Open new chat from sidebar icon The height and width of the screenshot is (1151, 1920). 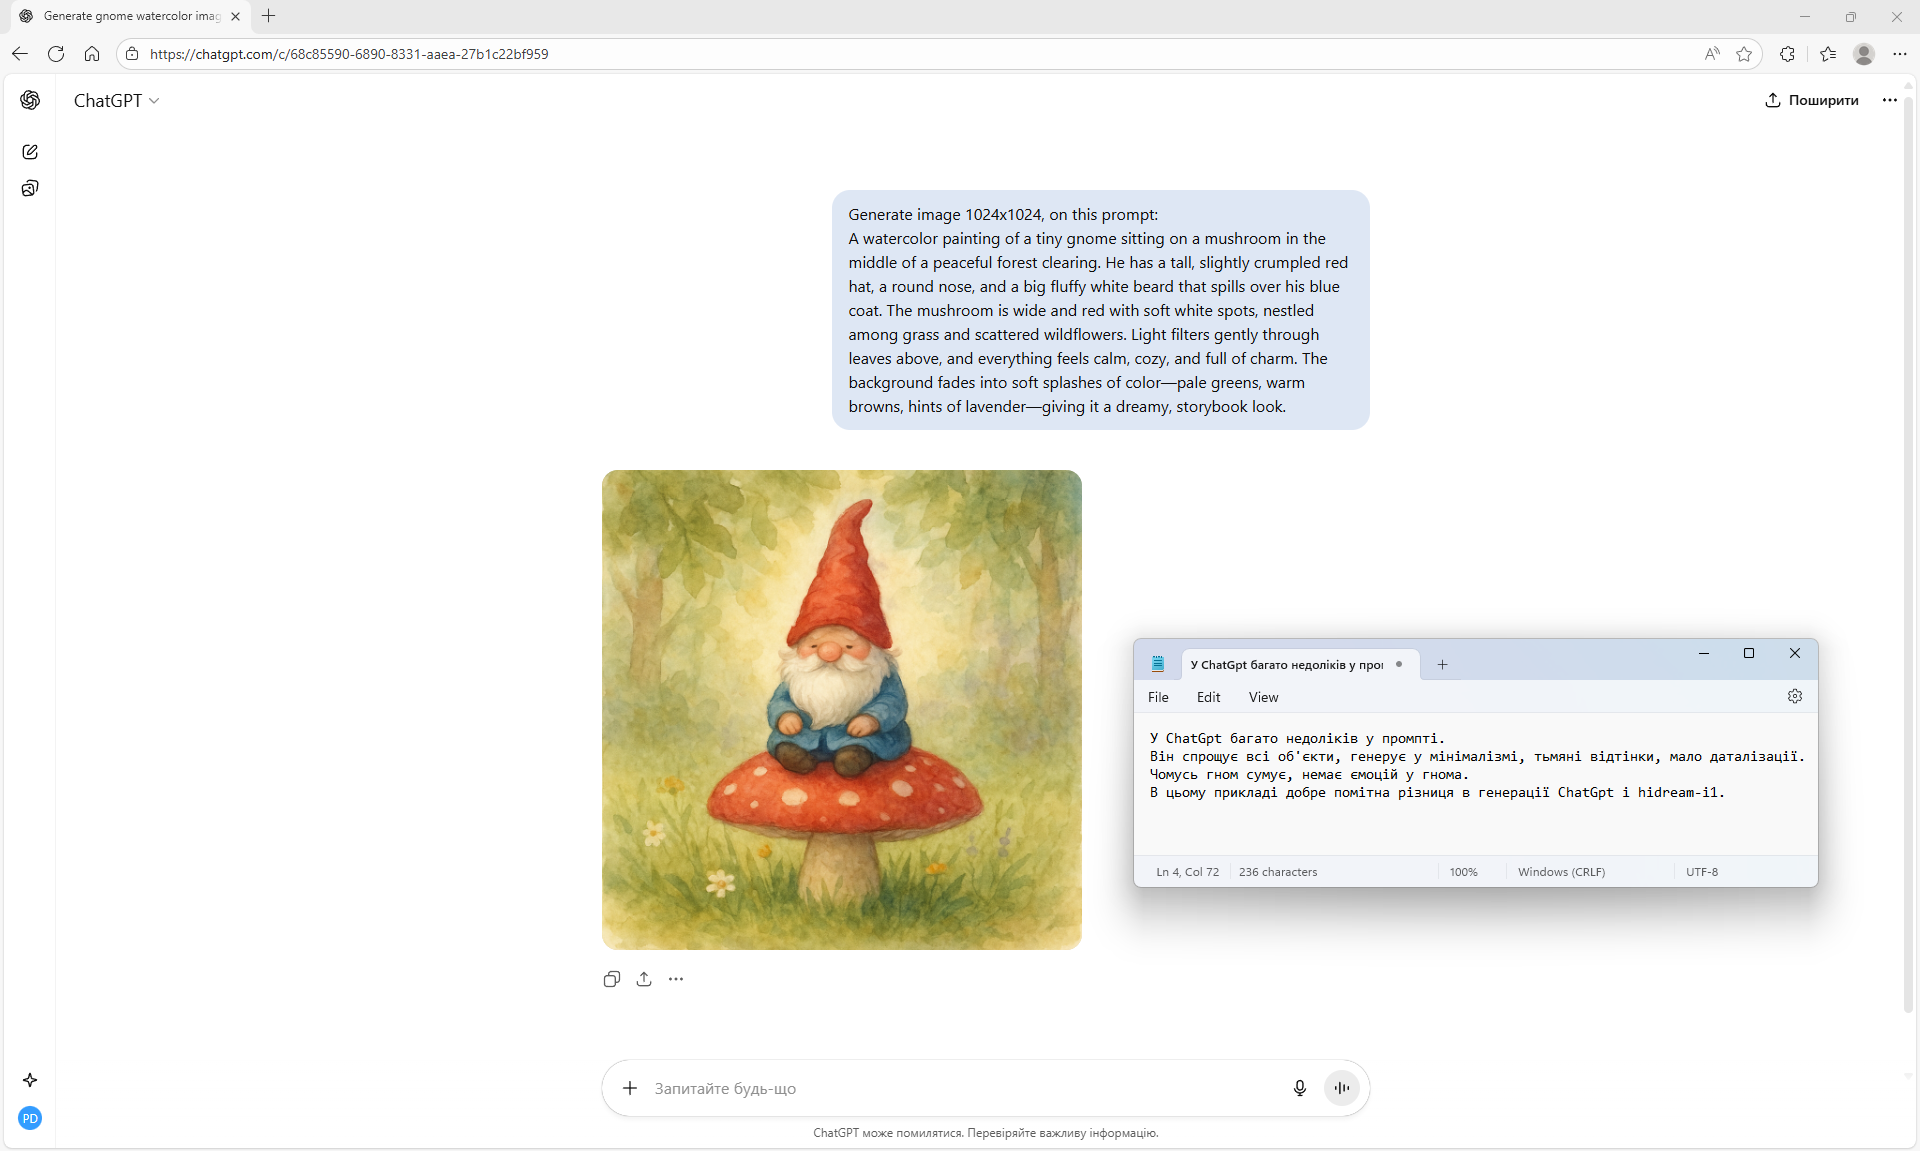tap(30, 152)
